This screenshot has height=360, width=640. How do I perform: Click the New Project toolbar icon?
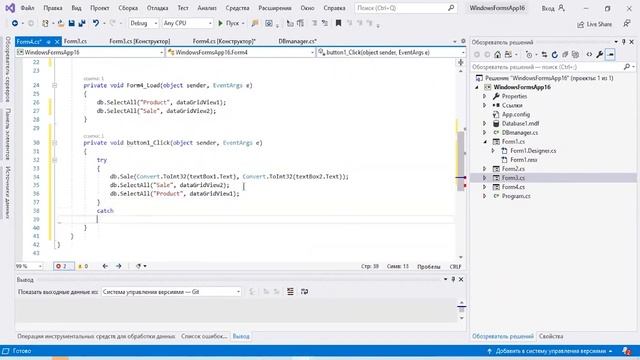click(45, 23)
